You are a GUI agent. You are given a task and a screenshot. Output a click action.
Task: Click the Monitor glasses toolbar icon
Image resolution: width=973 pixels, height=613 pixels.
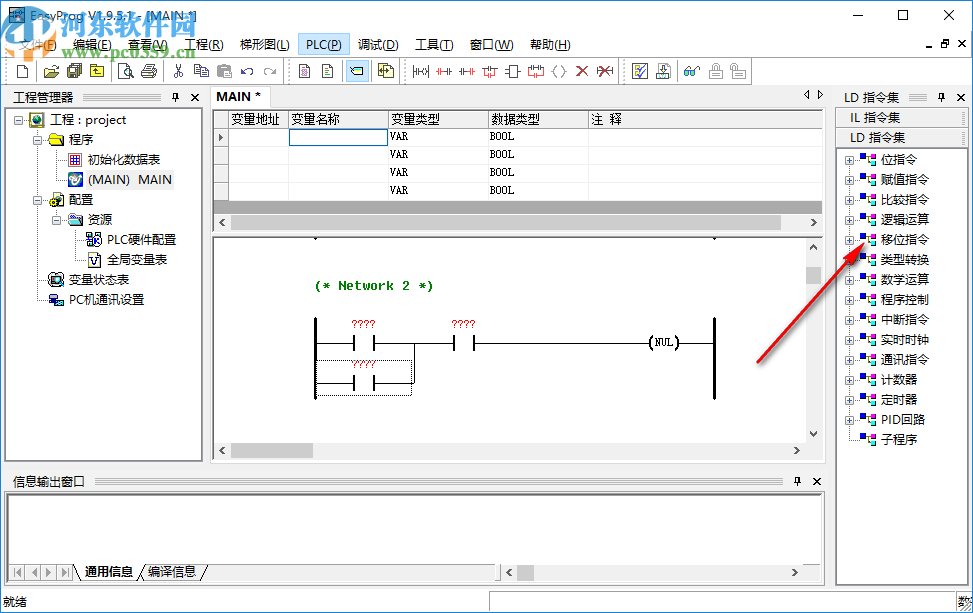tap(692, 71)
